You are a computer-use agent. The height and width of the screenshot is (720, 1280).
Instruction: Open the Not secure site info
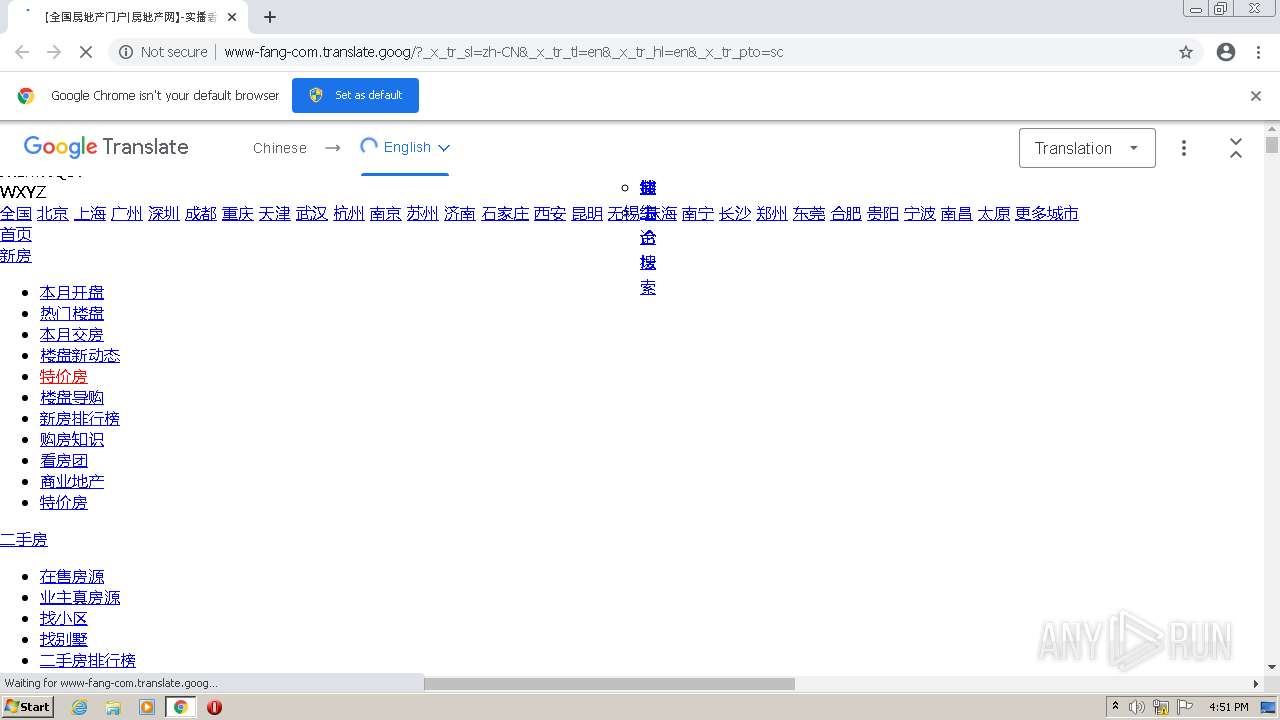(x=163, y=52)
